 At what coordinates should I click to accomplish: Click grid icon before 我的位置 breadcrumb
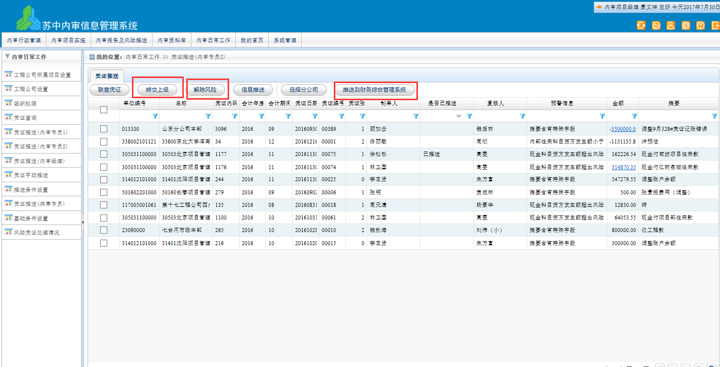92,57
